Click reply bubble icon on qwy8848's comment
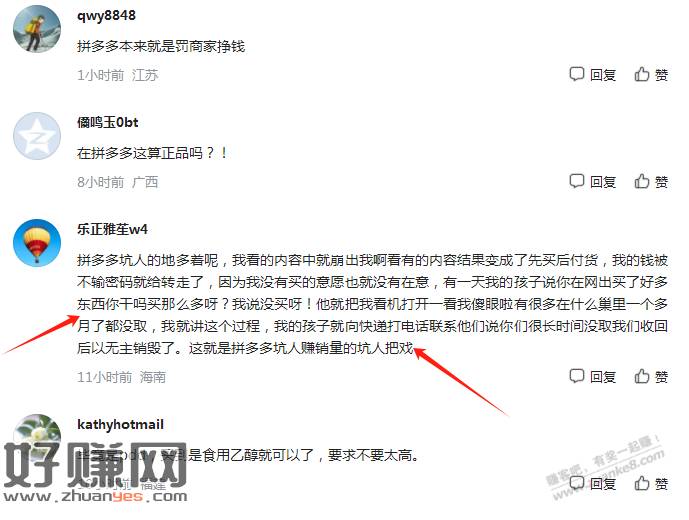 (x=577, y=74)
